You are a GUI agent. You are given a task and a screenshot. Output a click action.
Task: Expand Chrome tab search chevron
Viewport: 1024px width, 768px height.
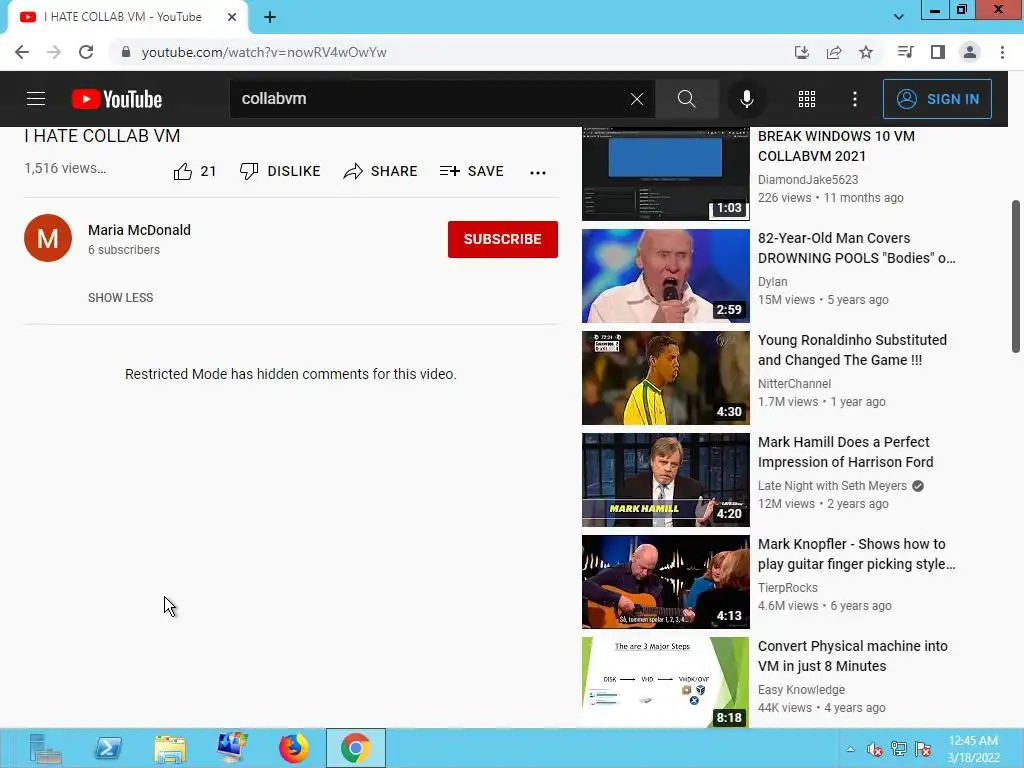coord(899,17)
